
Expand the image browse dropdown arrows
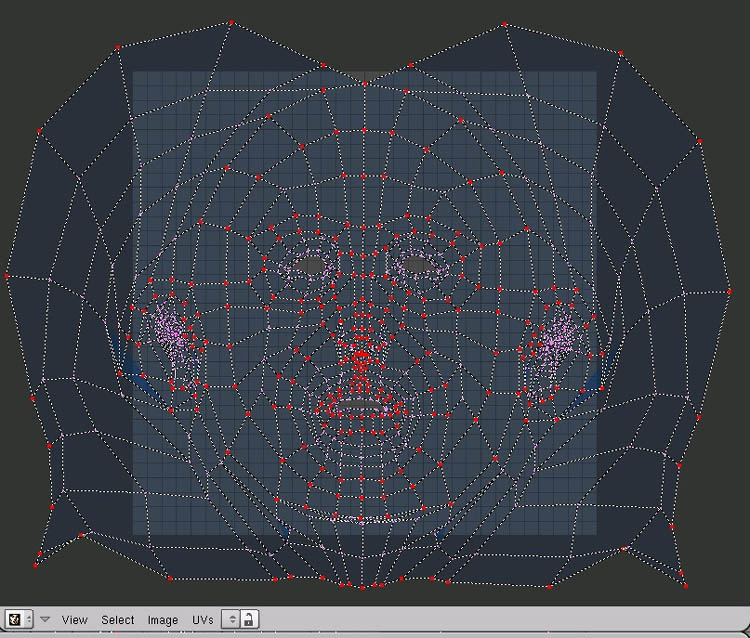232,620
